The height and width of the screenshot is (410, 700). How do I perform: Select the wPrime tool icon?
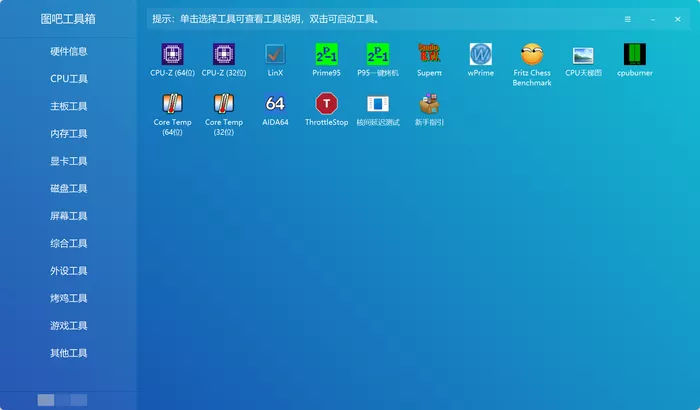click(x=480, y=54)
